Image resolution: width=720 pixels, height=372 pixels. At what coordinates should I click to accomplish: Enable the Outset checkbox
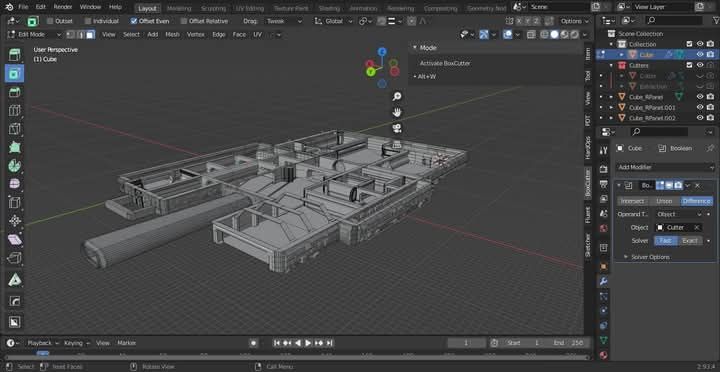click(51, 21)
